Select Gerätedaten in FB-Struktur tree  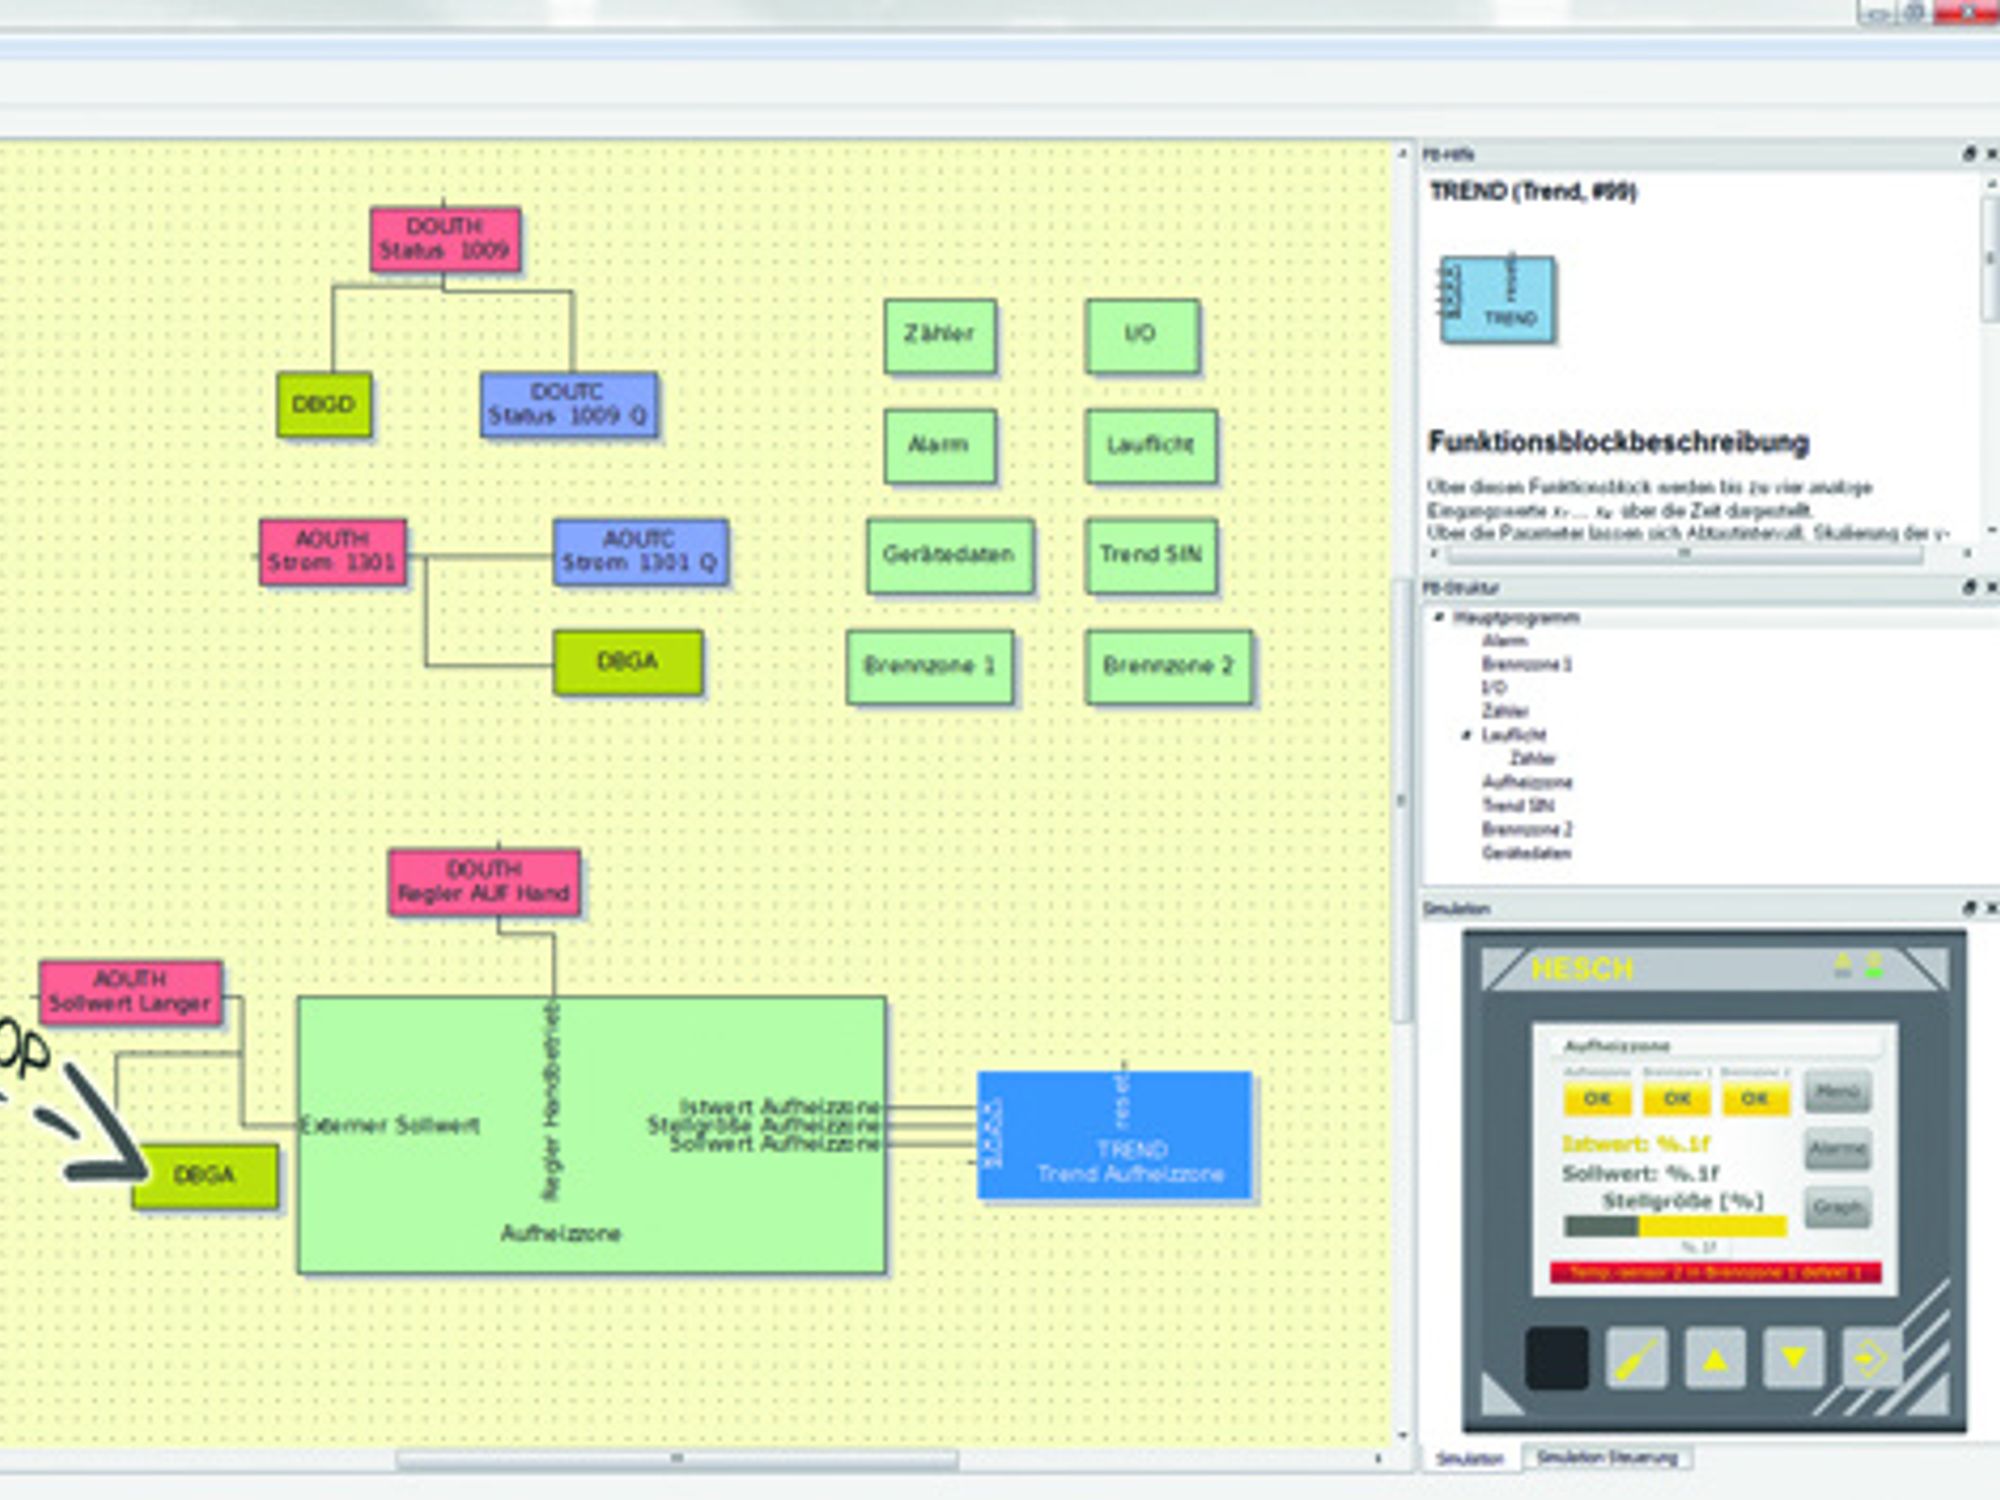(x=1526, y=853)
